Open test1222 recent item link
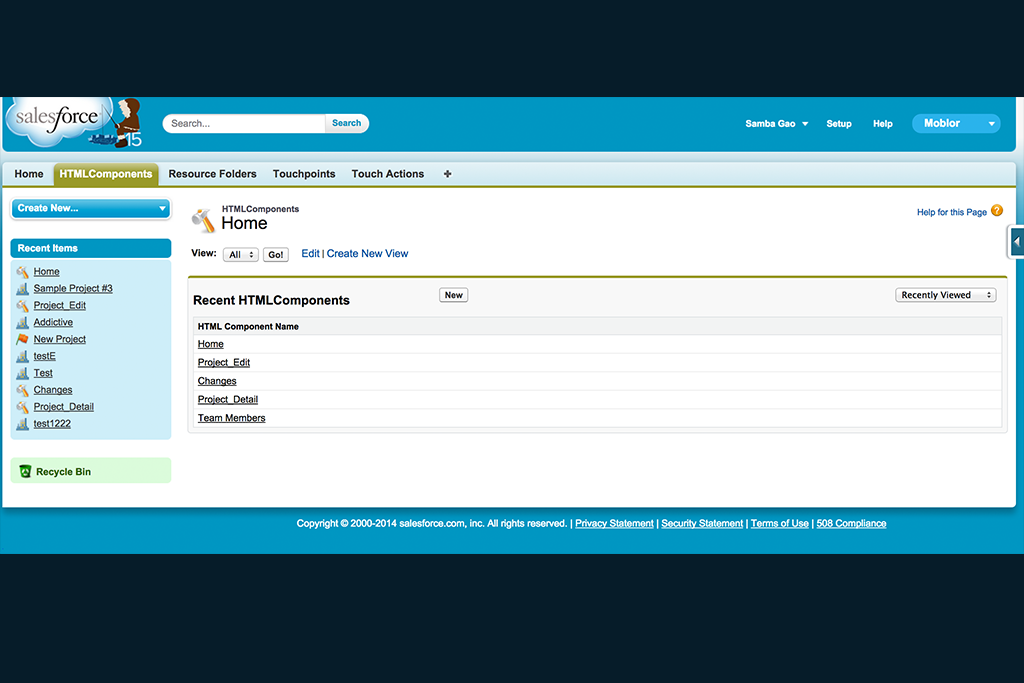The height and width of the screenshot is (683, 1024). [52, 424]
